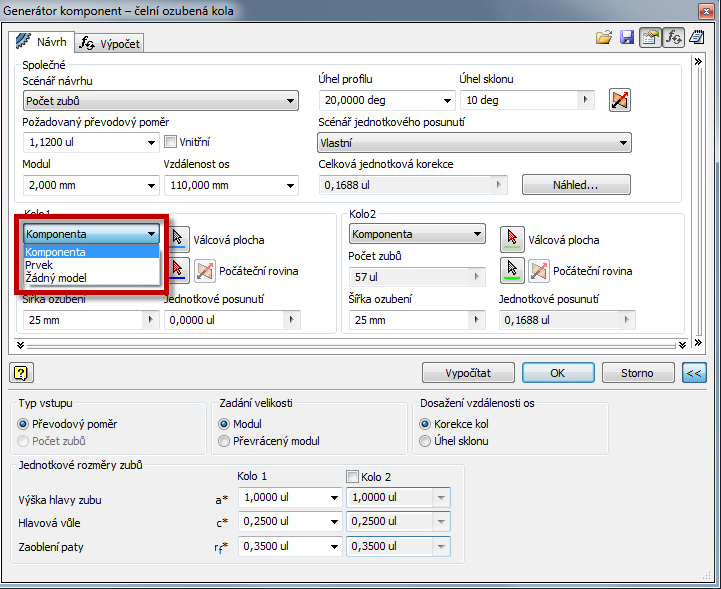Click the Náhled... button
This screenshot has width=721, height=589.
coord(575,185)
